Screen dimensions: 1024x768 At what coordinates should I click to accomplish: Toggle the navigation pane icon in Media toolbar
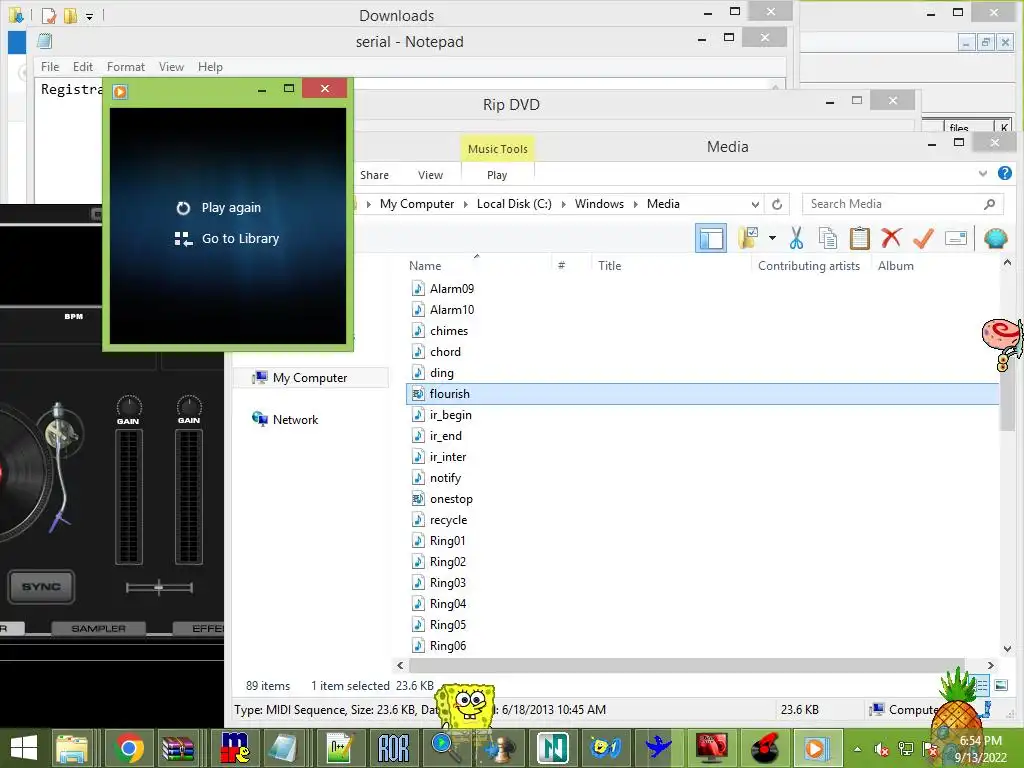[x=711, y=238]
